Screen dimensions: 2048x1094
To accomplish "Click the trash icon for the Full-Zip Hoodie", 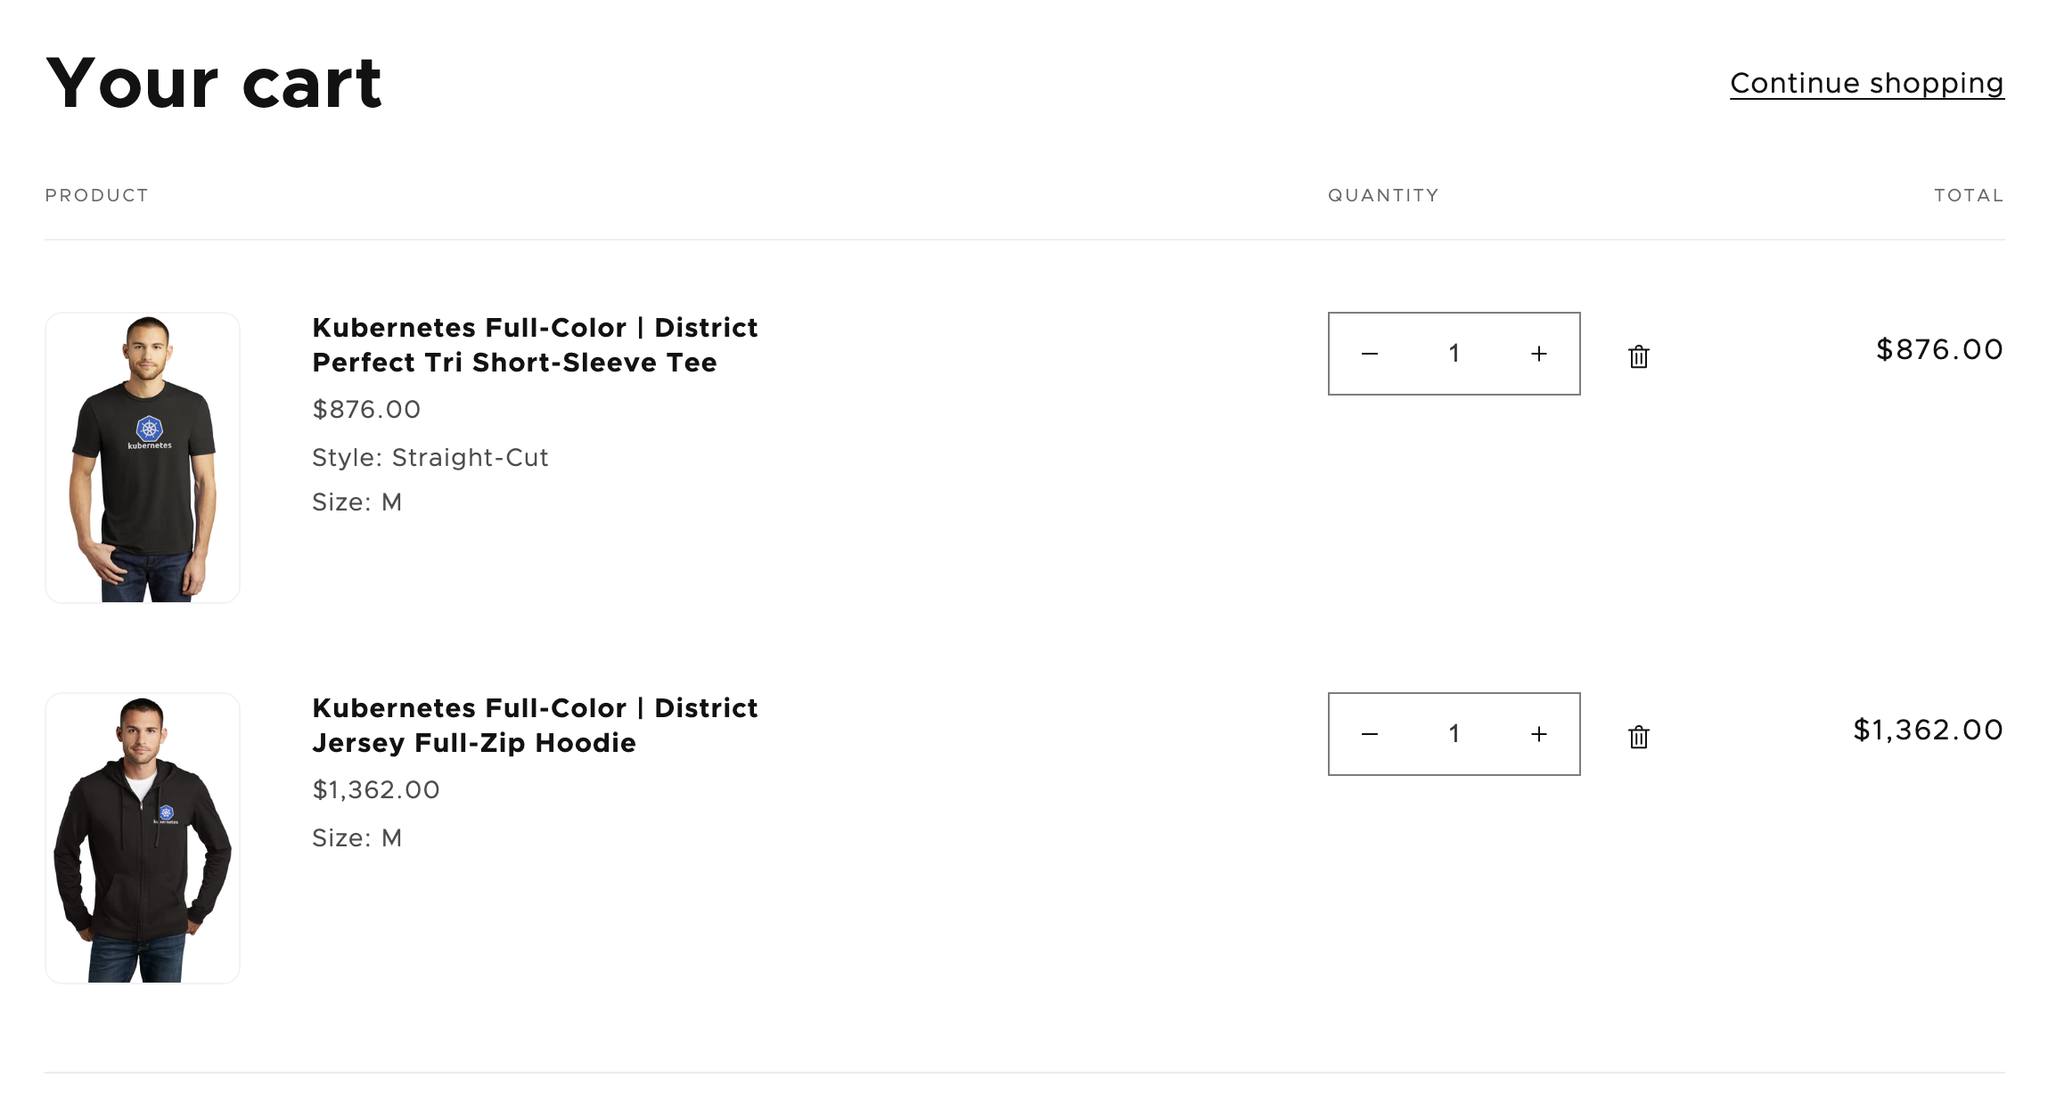I will (1638, 735).
